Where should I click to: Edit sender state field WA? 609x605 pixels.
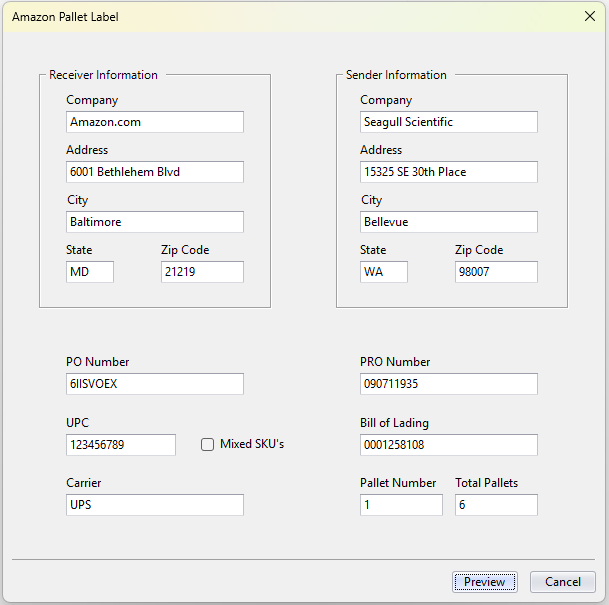click(x=384, y=272)
